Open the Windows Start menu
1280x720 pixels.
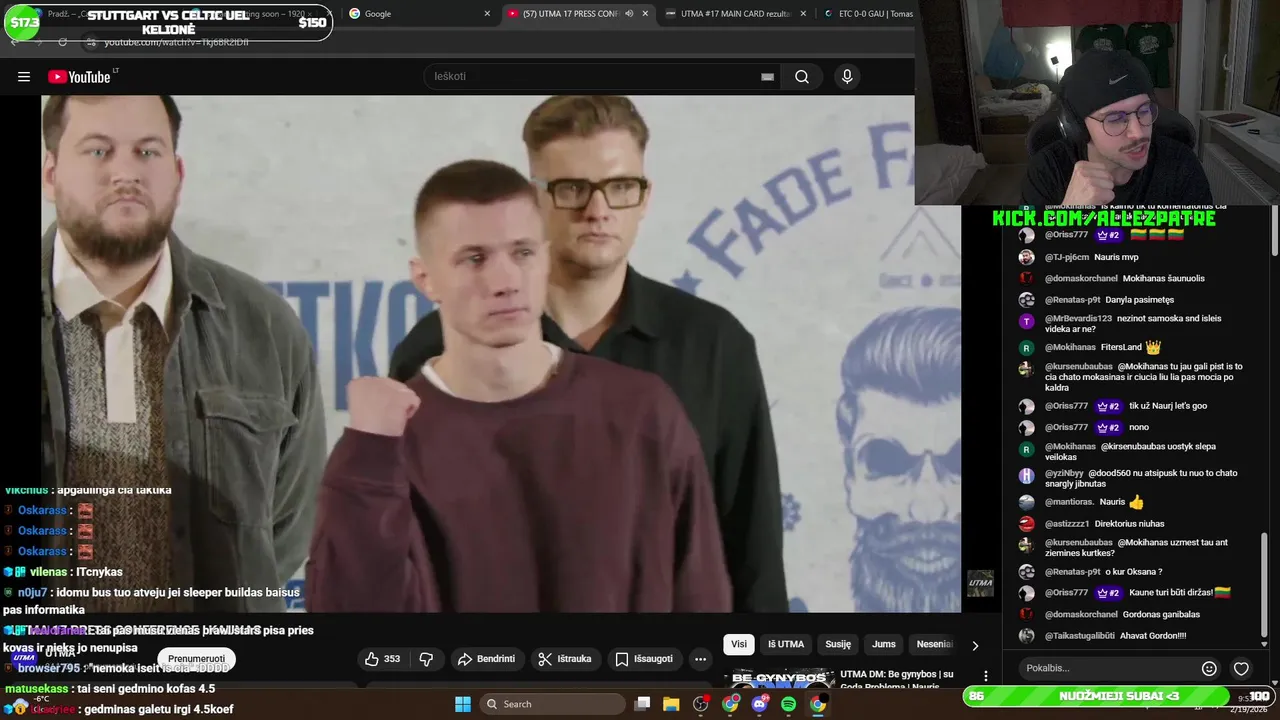click(463, 704)
